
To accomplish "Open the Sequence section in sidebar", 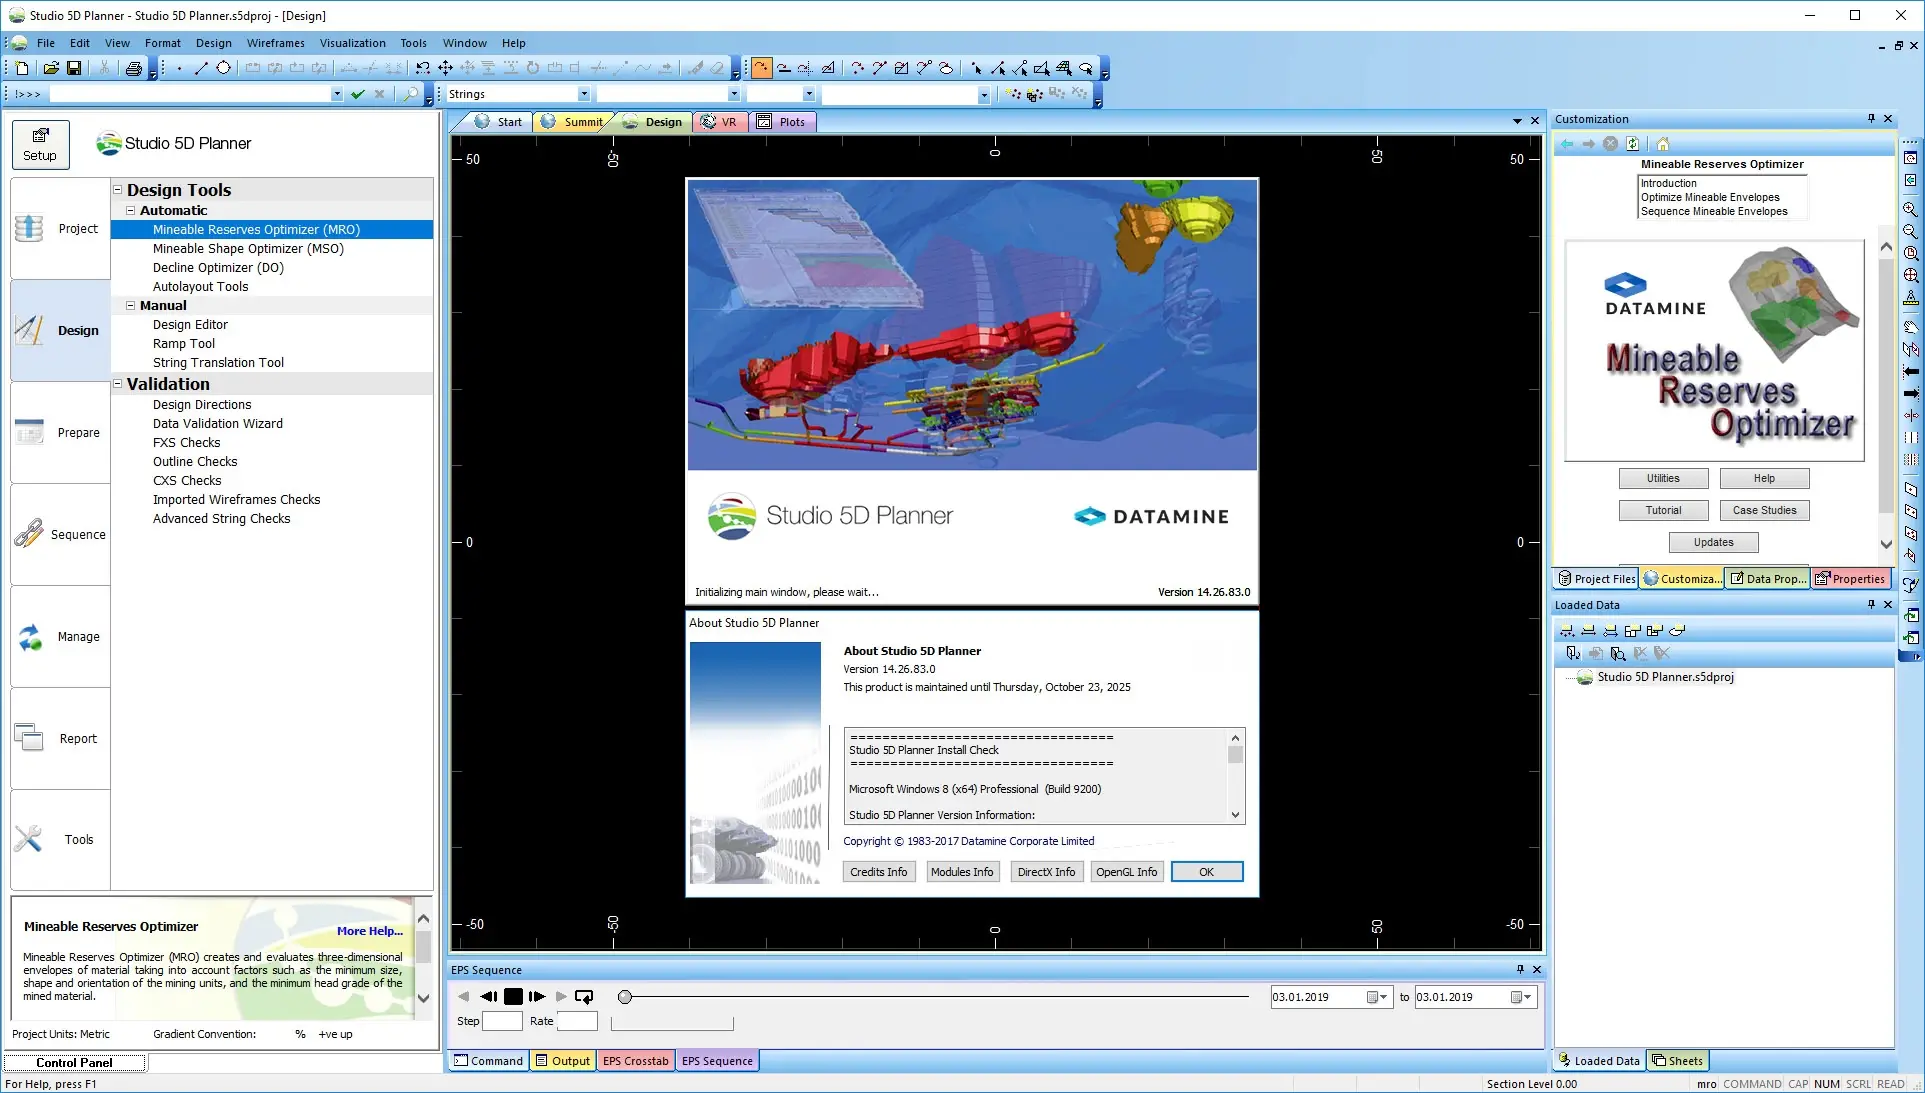I will [x=60, y=535].
